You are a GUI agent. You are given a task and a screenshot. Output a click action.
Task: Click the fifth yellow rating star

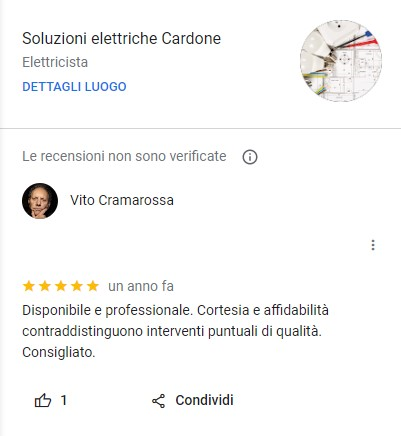93,286
